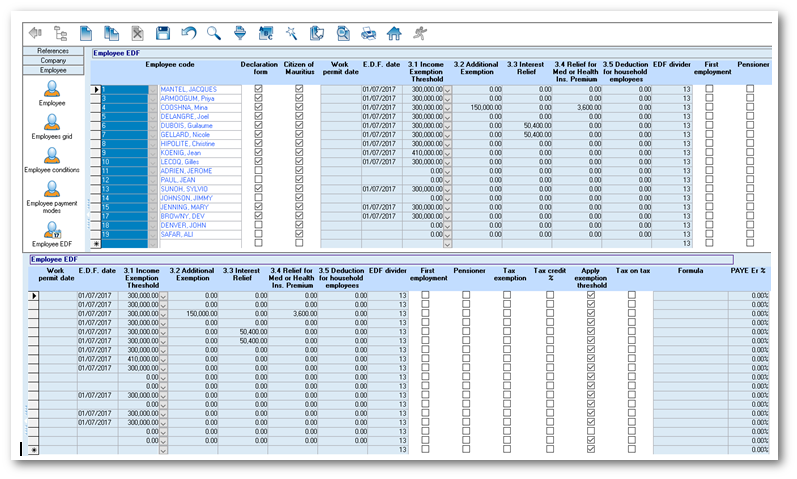Image resolution: width=797 pixels, height=479 pixels.
Task: Open employee code dropdown for row 1
Action: click(x=153, y=89)
